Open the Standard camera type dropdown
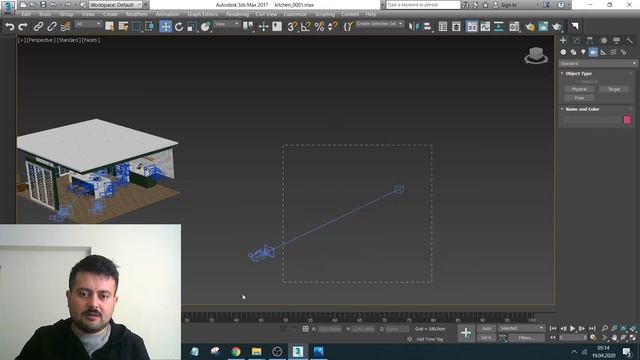The width and height of the screenshot is (640, 360). 598,63
